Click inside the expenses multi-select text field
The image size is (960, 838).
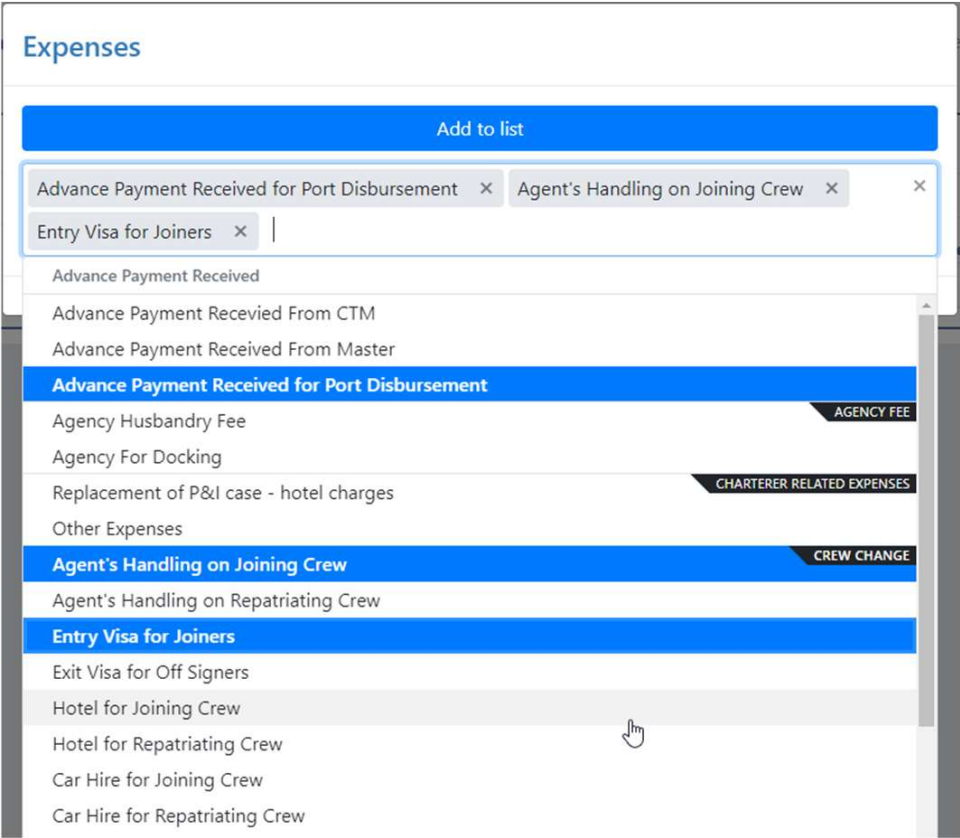pyautogui.click(x=600, y=232)
